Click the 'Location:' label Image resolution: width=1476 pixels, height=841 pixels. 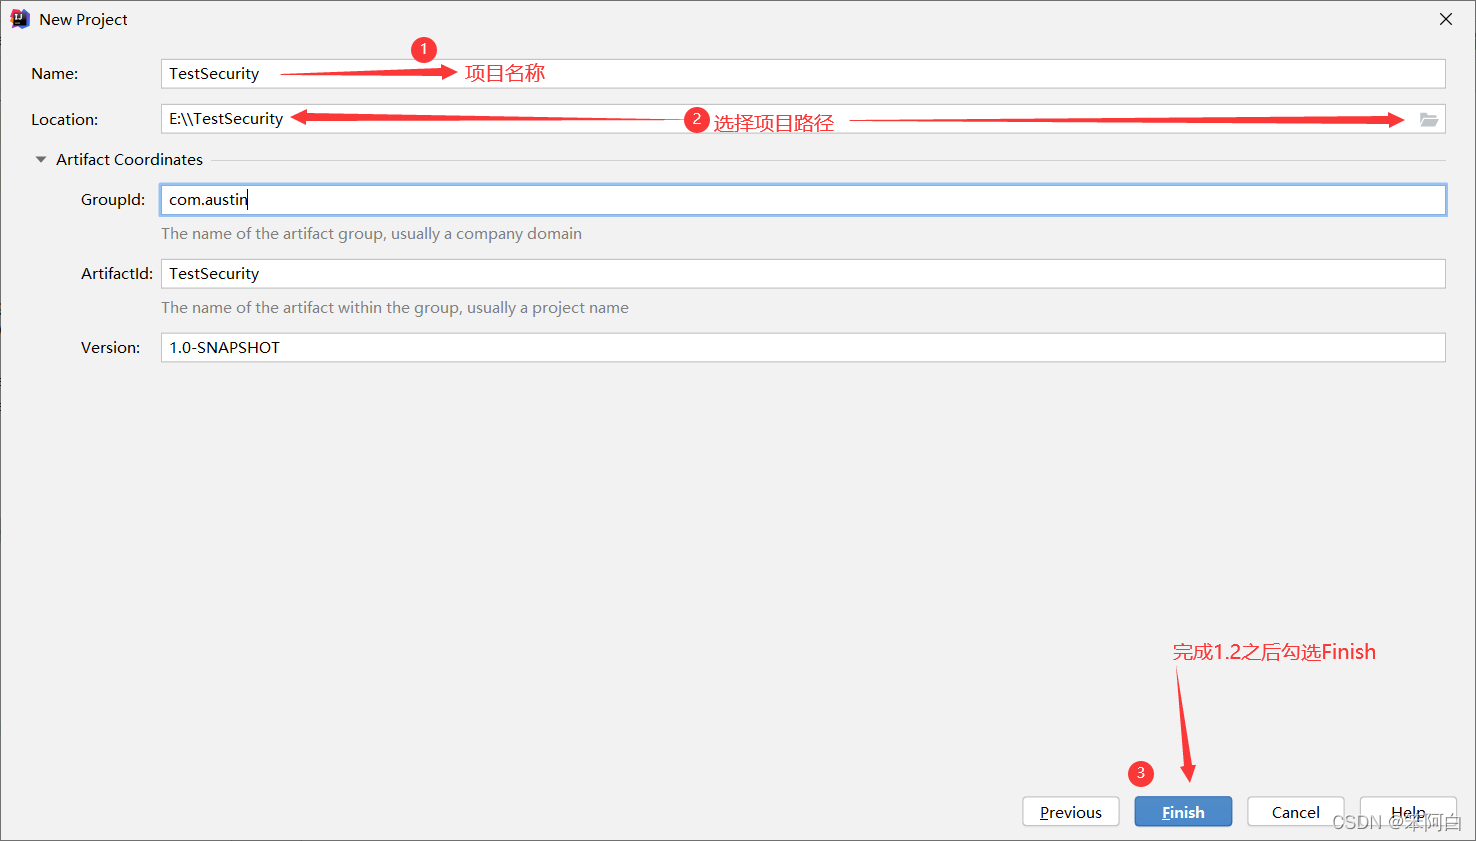tap(65, 120)
